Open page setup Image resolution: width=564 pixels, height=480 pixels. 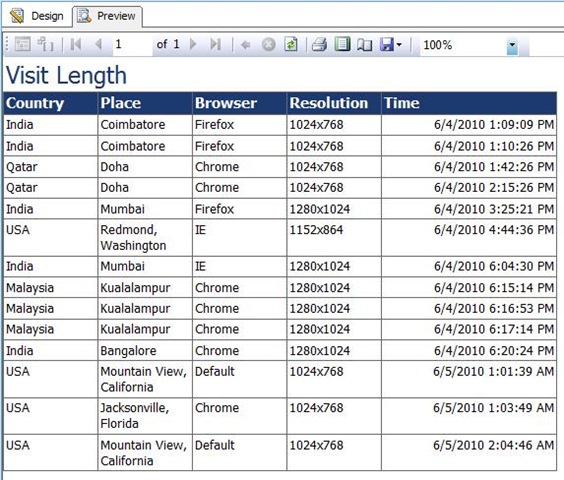(364, 45)
